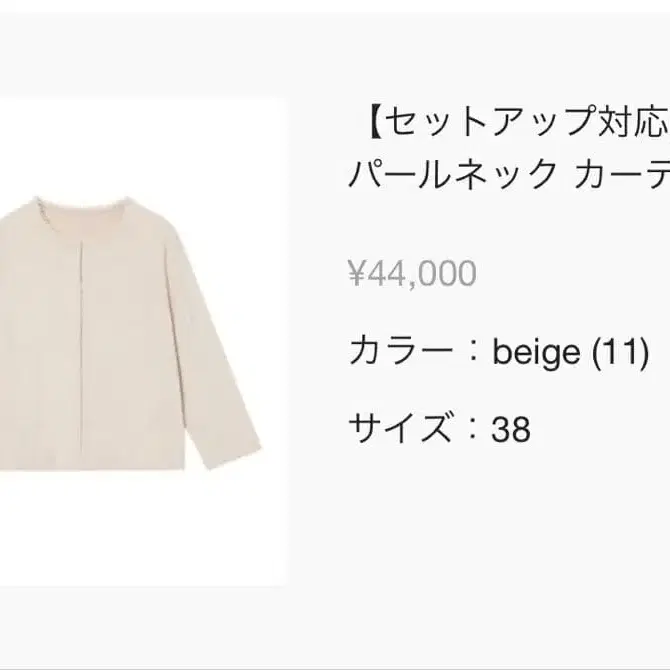
Task: Click the カーデ text in product name
Action: point(622,178)
